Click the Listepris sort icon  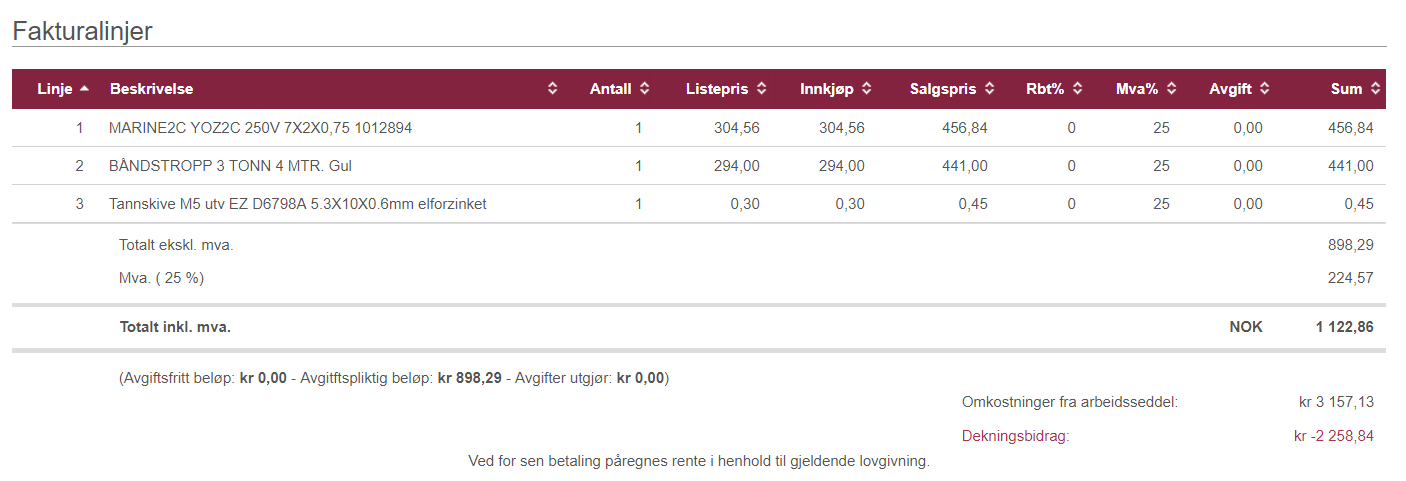(x=762, y=89)
